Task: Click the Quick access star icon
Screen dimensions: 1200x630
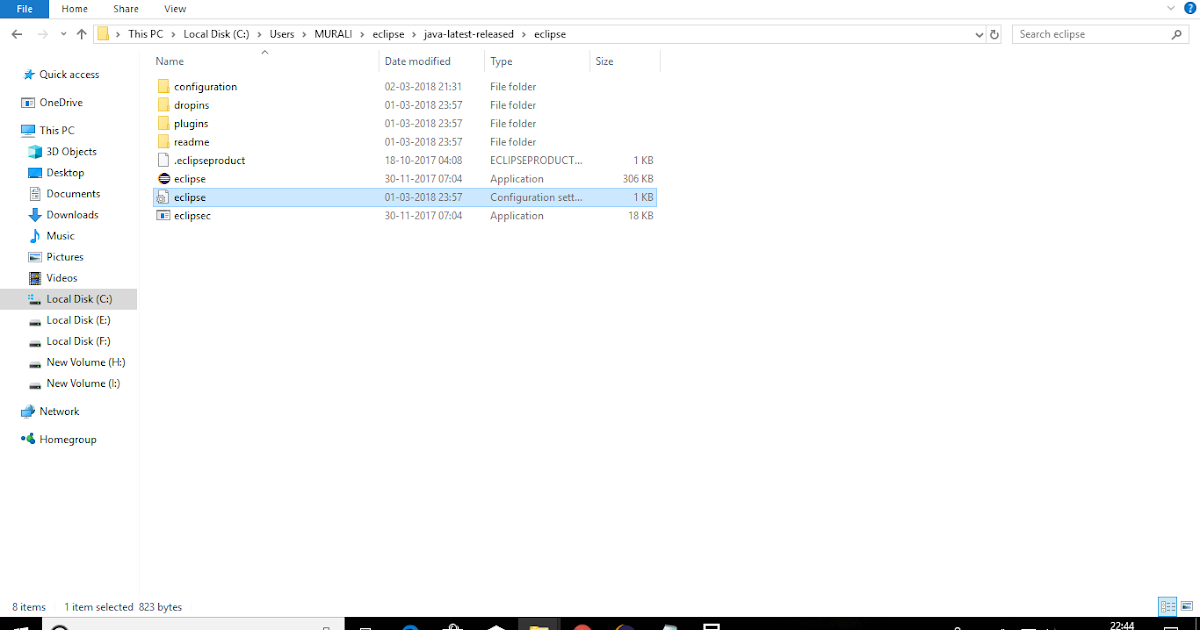Action: pyautogui.click(x=29, y=75)
